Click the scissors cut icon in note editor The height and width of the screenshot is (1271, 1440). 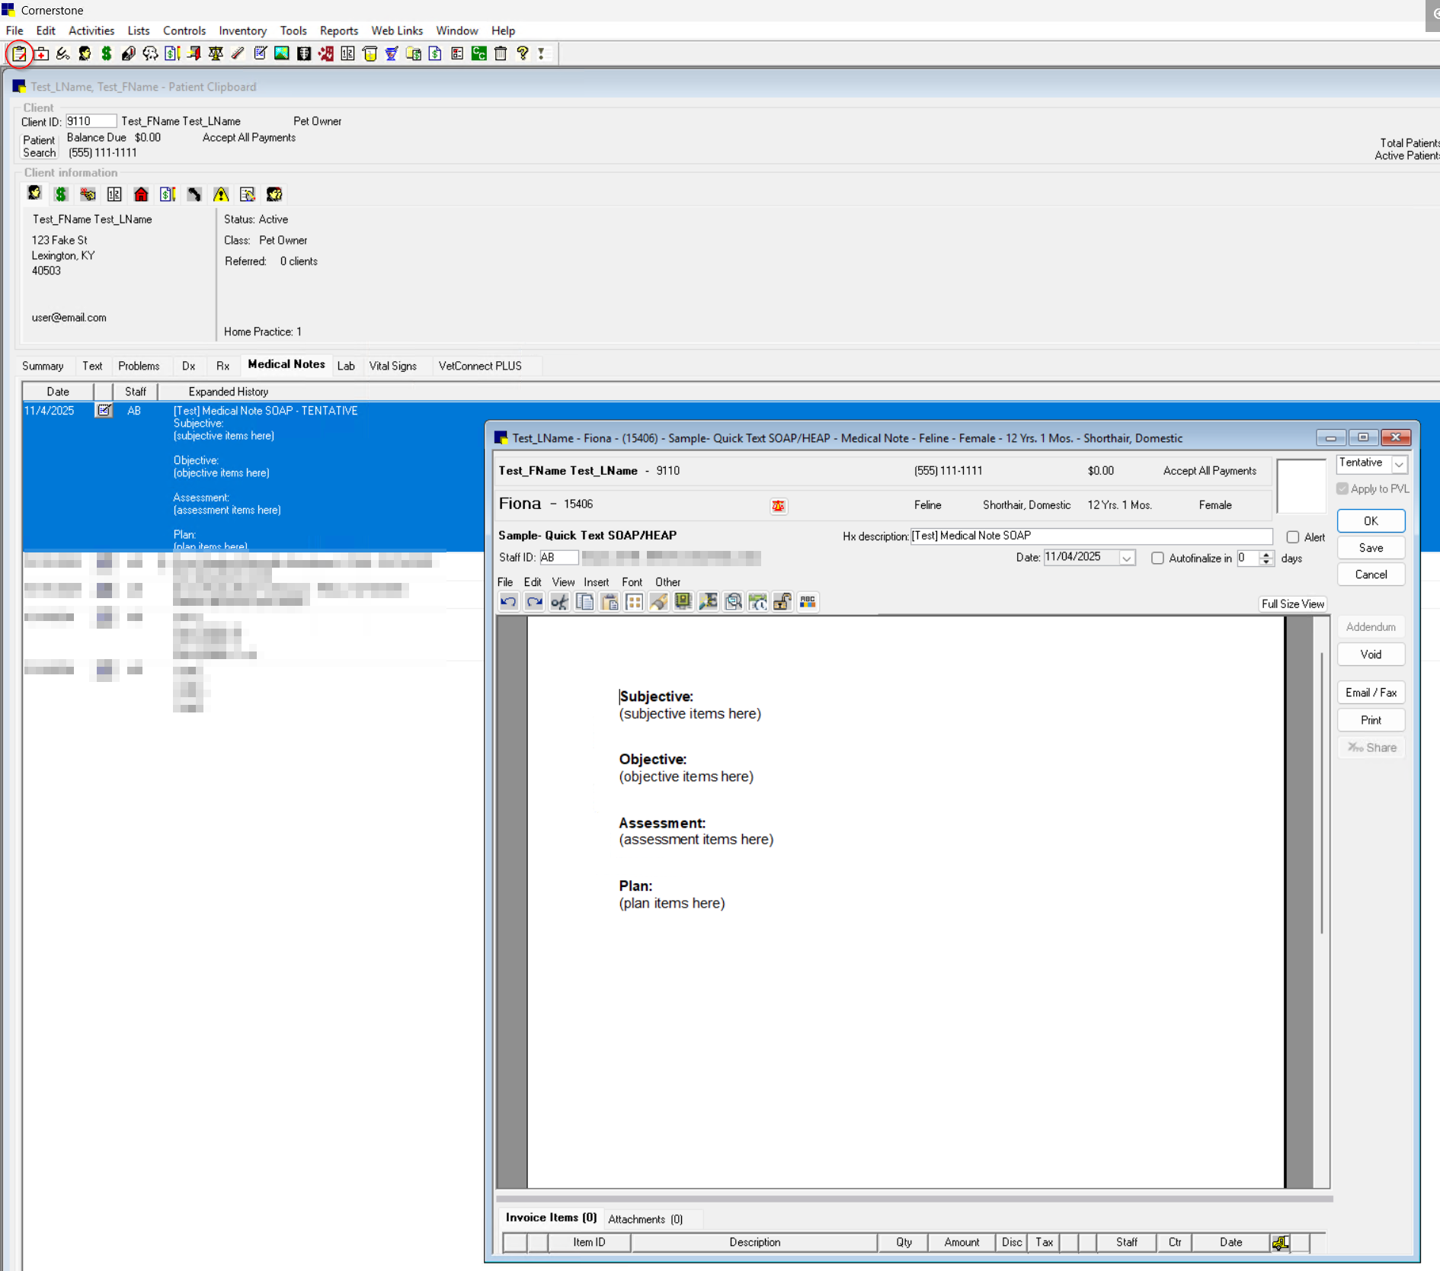(x=559, y=602)
